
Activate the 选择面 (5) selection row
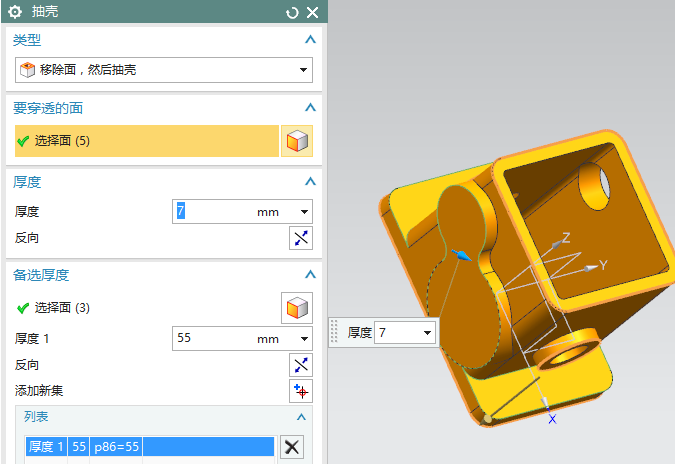coord(145,141)
